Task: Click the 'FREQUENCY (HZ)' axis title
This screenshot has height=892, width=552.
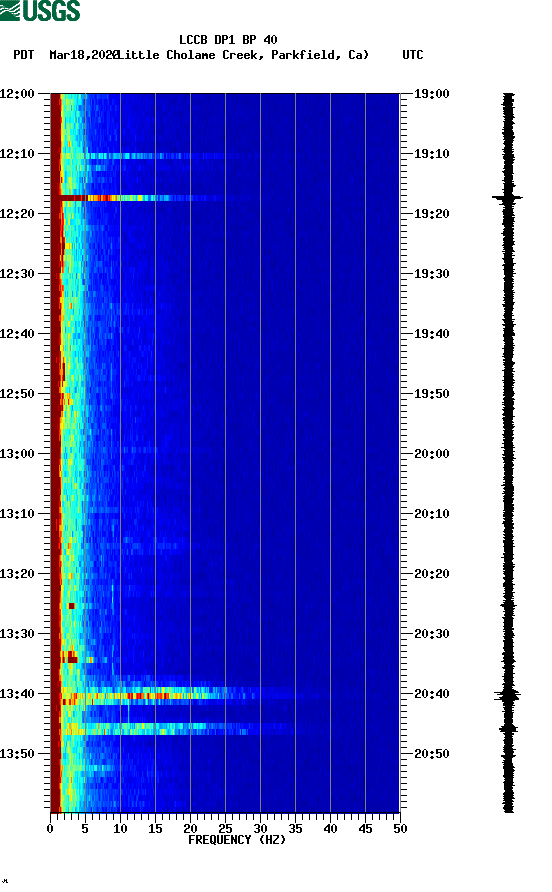Action: 237,840
